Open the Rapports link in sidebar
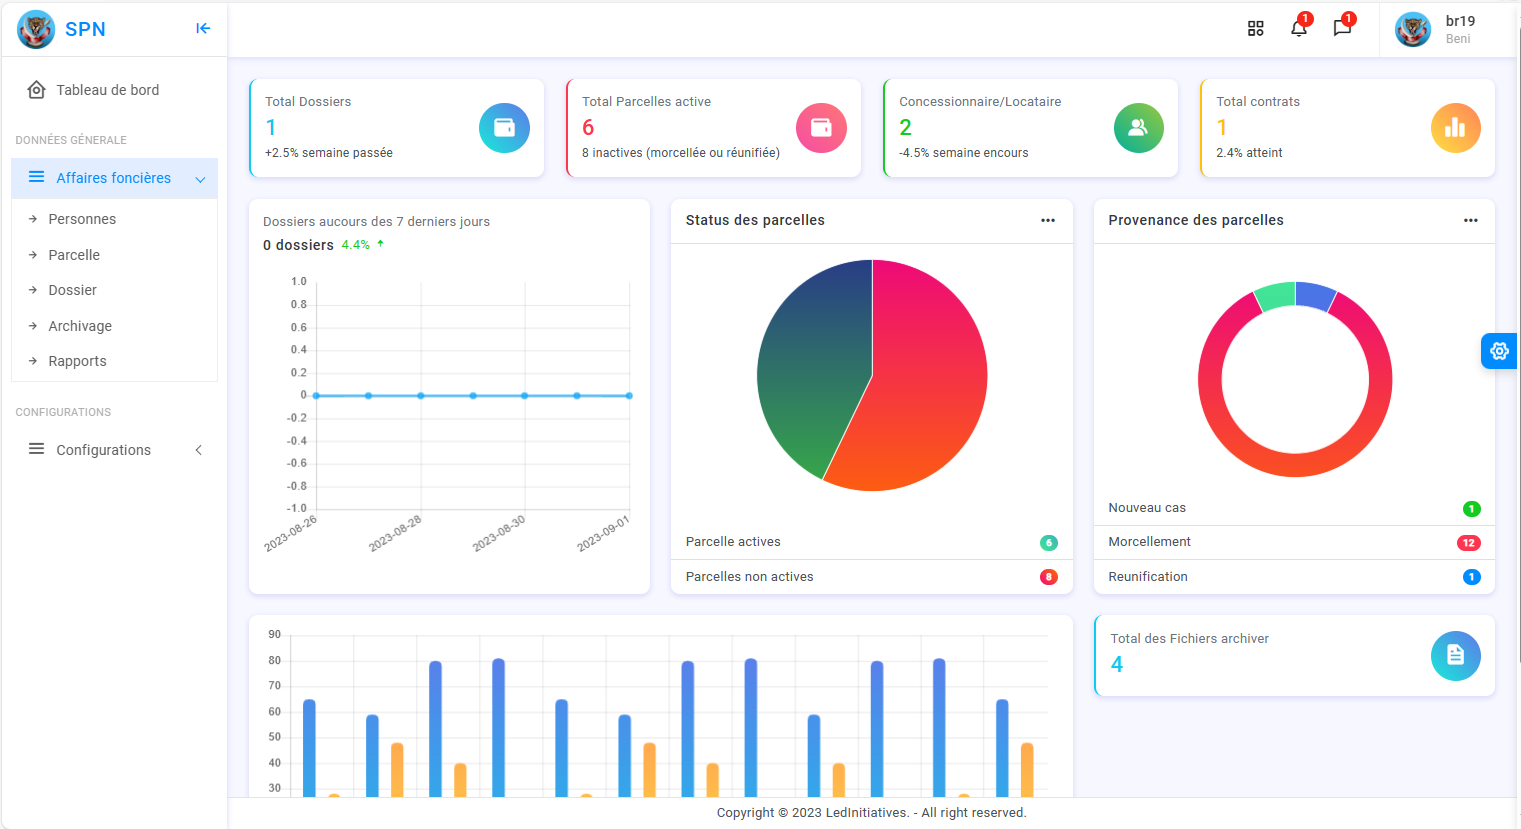Viewport: 1521px width, 829px height. pos(77,361)
